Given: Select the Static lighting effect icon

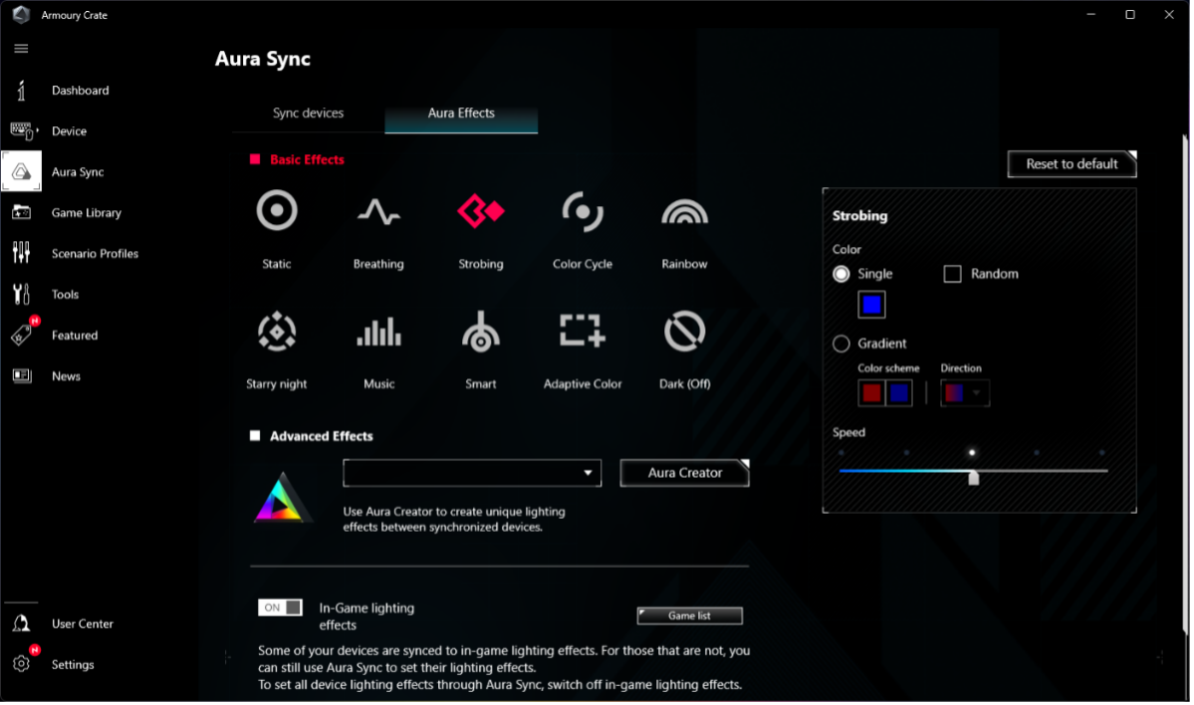Looking at the screenshot, I should coord(277,212).
